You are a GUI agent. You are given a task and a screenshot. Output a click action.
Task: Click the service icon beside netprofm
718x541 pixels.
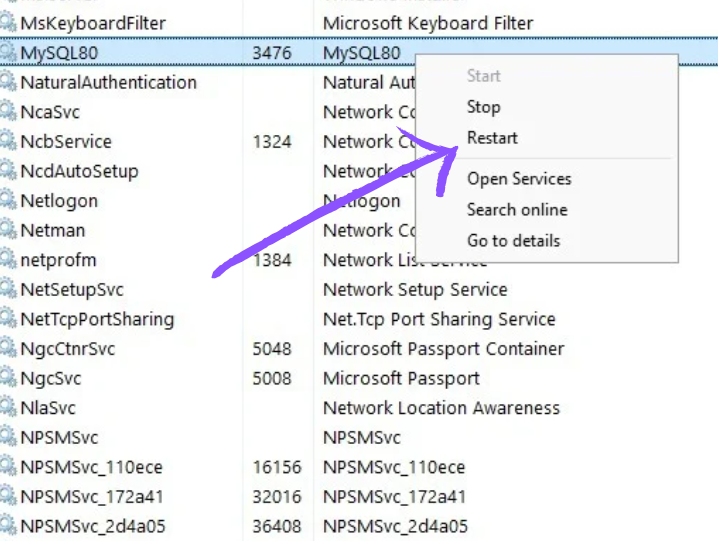9,260
